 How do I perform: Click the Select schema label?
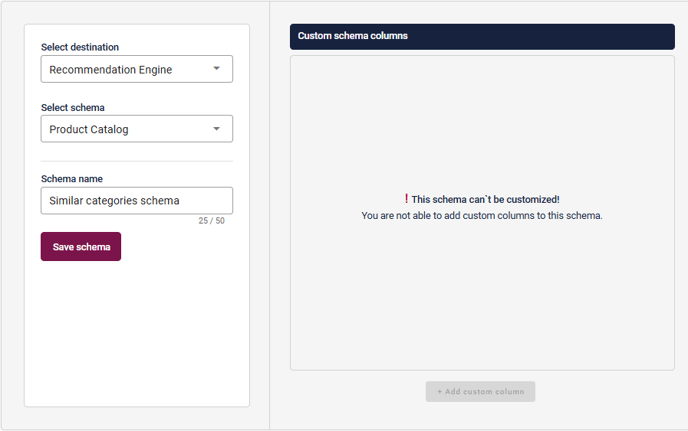[72, 107]
